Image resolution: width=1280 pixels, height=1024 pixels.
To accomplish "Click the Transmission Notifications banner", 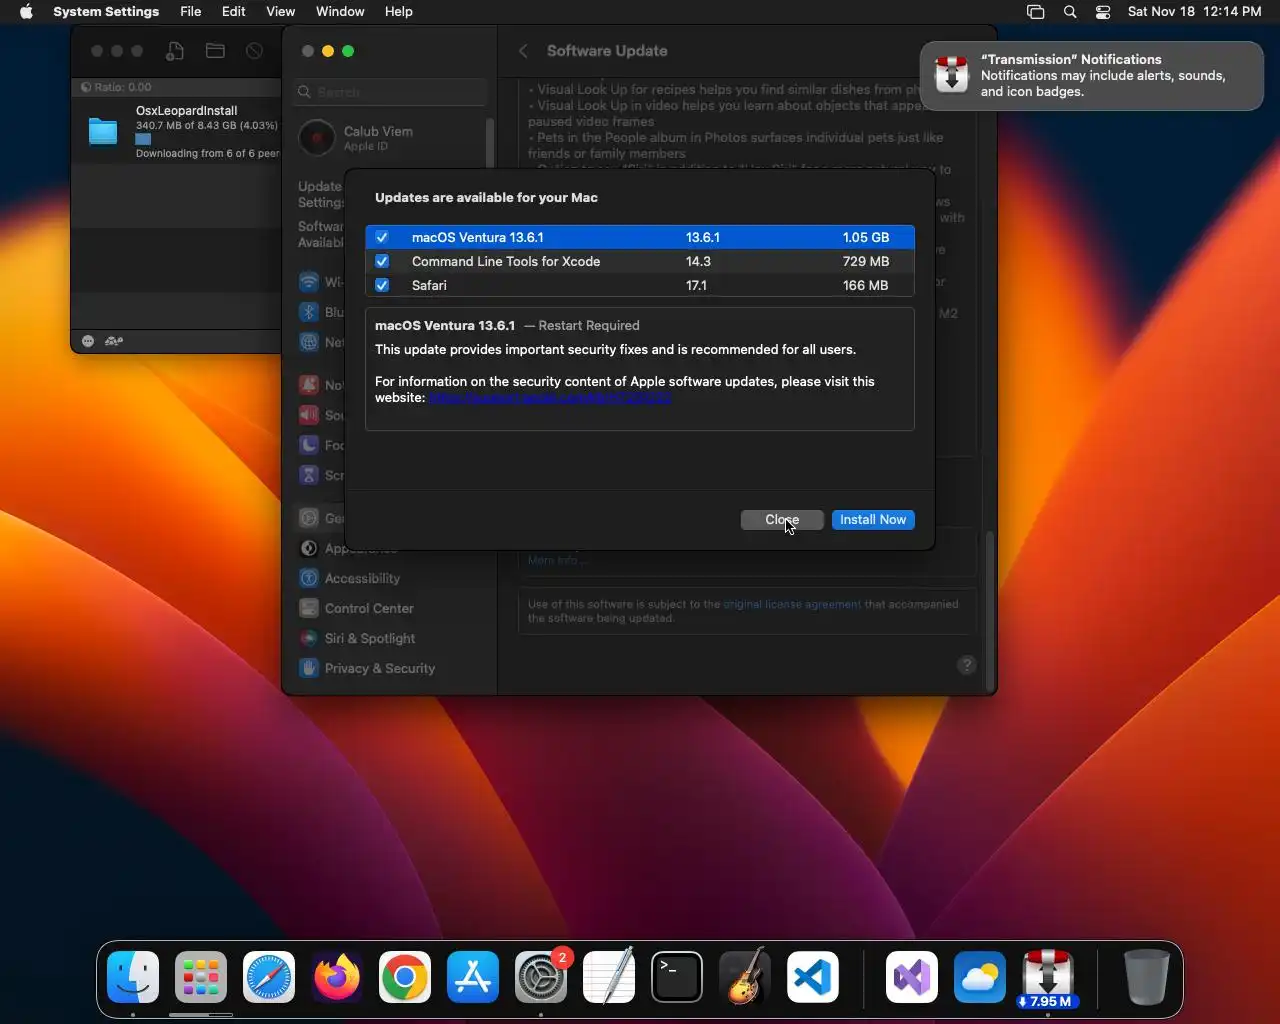I will coord(1092,75).
